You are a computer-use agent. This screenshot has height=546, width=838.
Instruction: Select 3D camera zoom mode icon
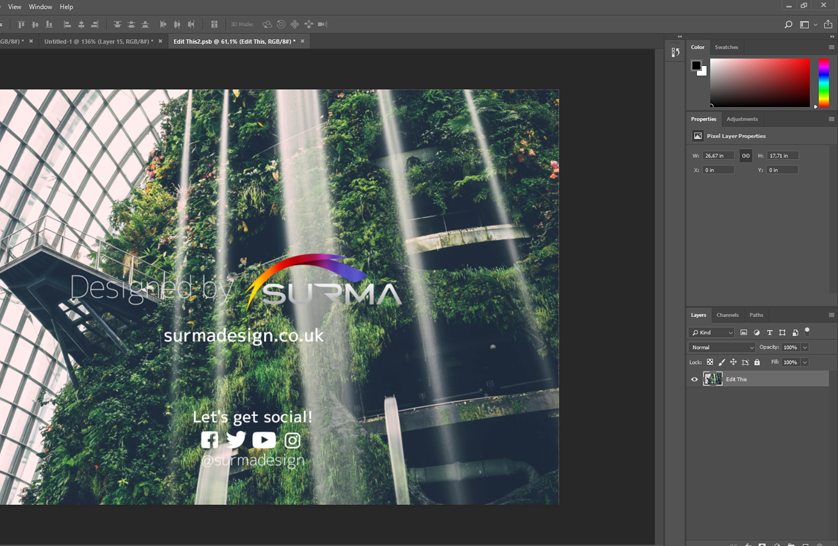coord(323,24)
